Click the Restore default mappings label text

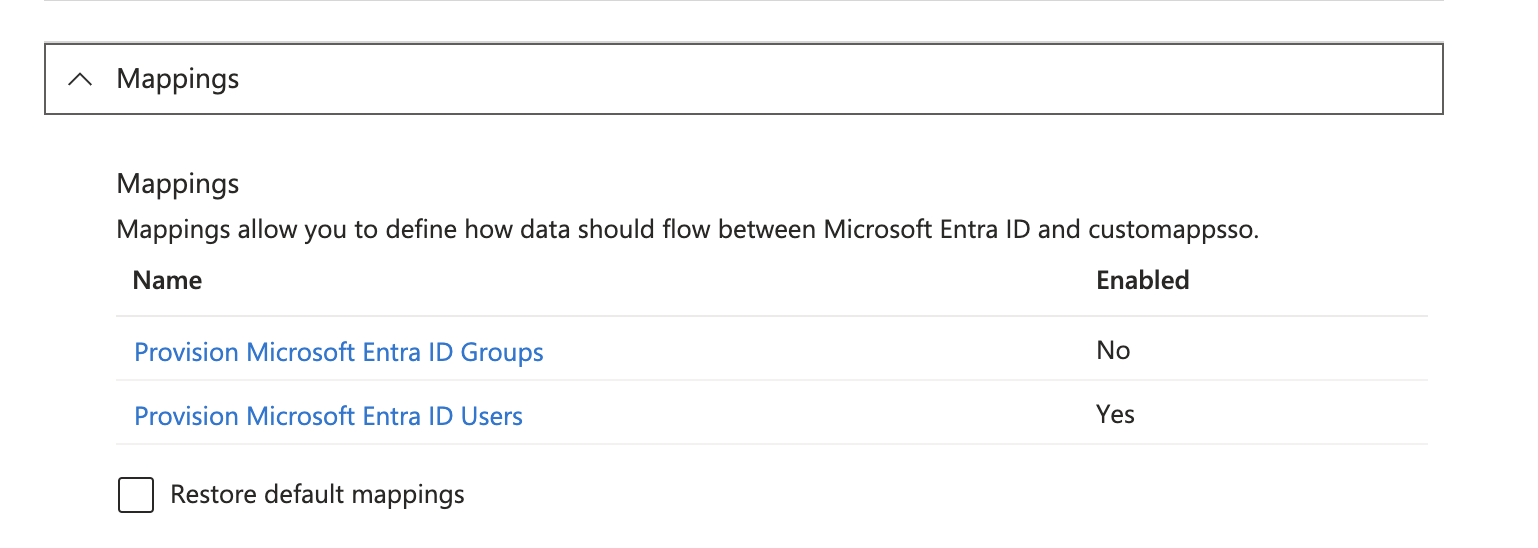(x=317, y=495)
